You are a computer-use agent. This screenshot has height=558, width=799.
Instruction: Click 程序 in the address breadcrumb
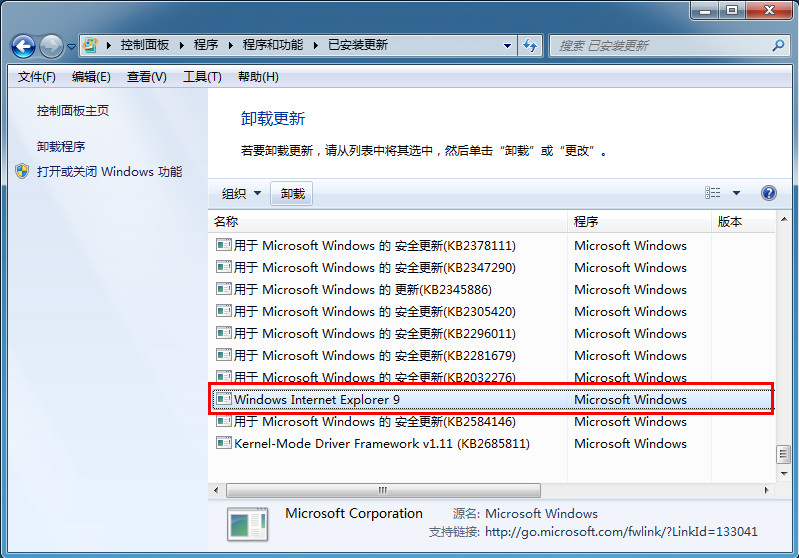[206, 45]
